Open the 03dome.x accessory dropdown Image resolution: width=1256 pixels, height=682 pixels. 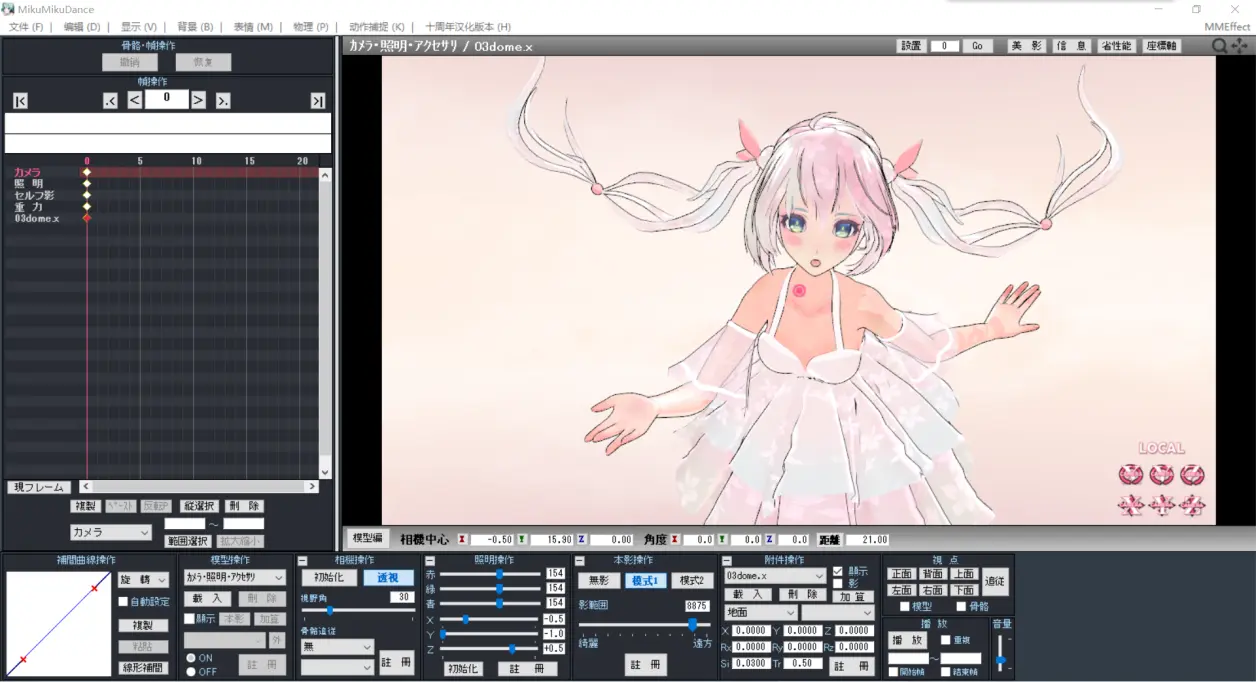coord(776,577)
